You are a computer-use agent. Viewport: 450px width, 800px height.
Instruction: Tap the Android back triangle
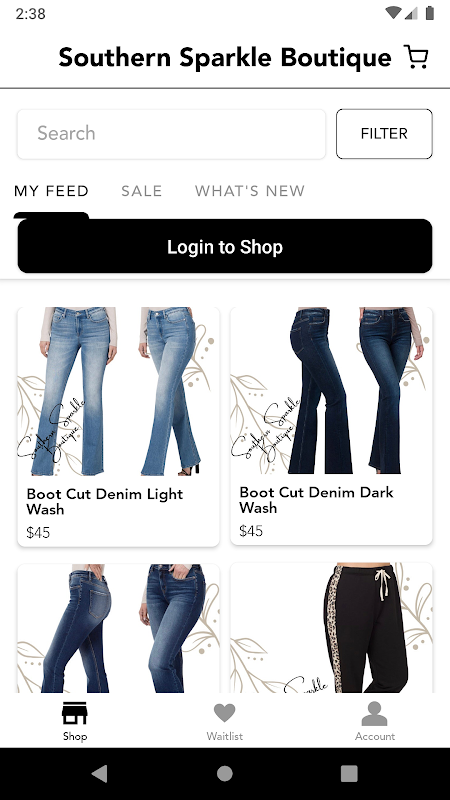(99, 773)
